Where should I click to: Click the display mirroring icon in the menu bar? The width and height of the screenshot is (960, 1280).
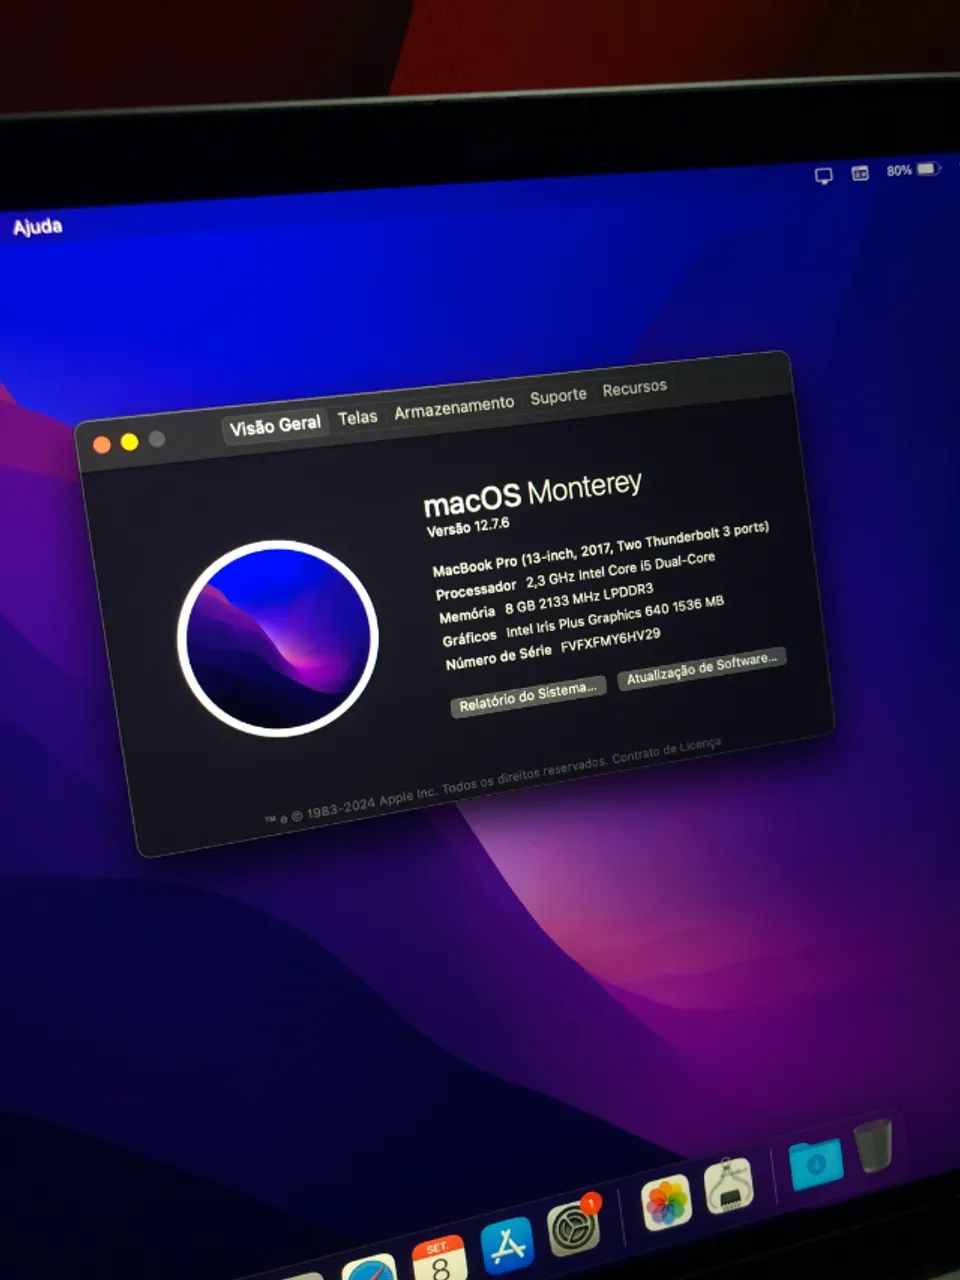[823, 176]
